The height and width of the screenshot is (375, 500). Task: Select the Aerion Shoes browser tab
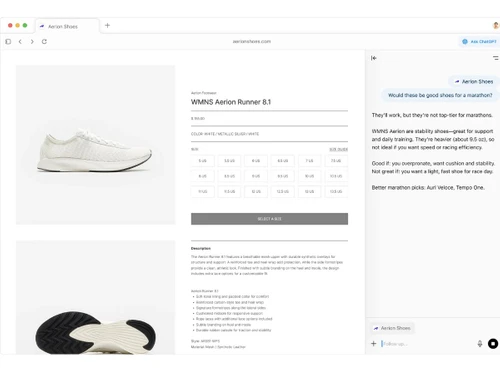67,26
